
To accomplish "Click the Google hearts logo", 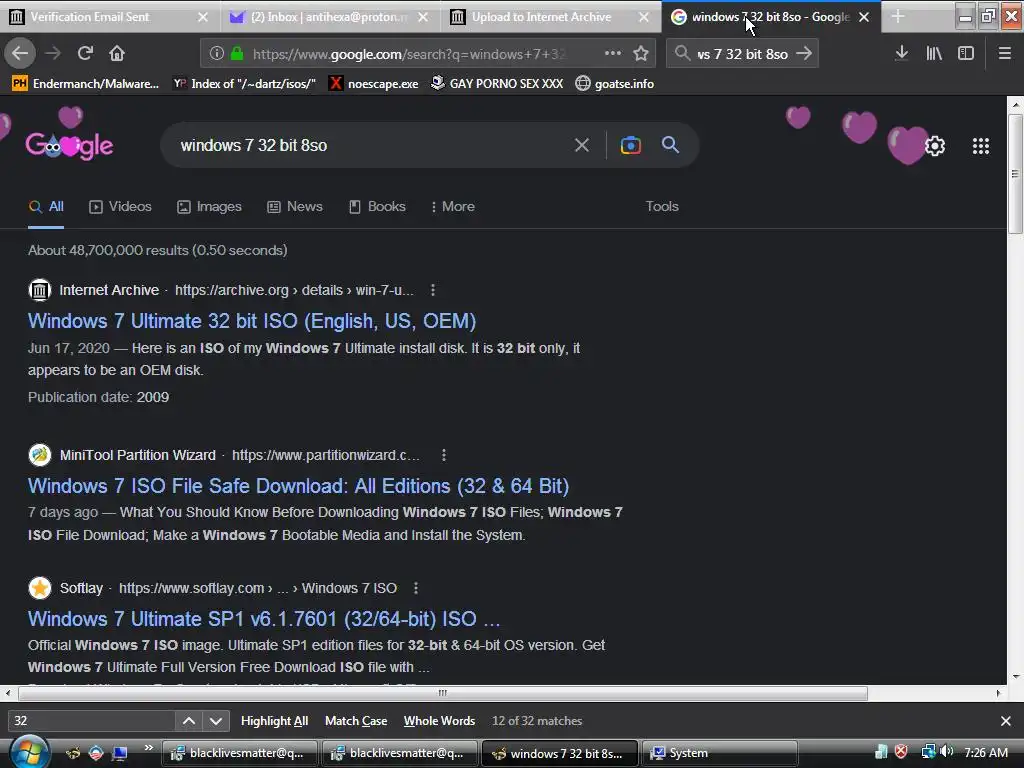I will [69, 146].
